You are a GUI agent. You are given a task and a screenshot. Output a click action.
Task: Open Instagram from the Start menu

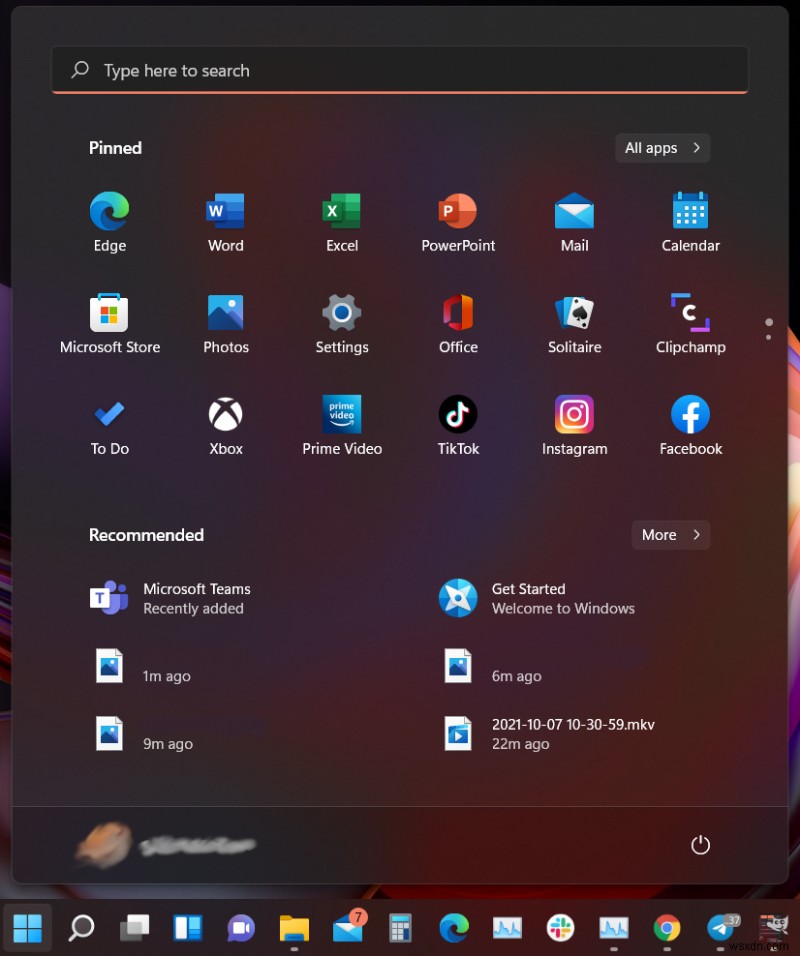click(x=574, y=423)
